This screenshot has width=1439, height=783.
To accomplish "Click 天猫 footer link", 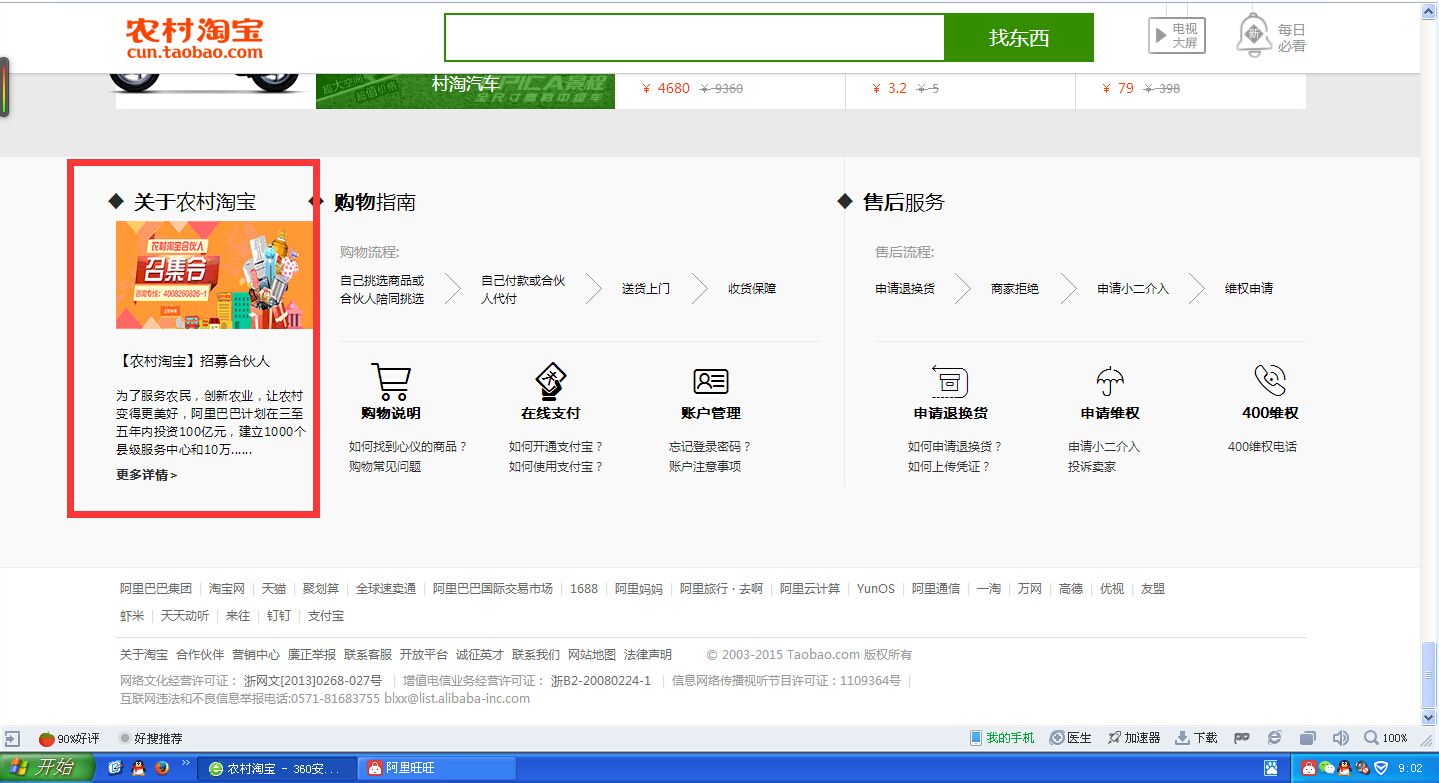I will click(274, 589).
